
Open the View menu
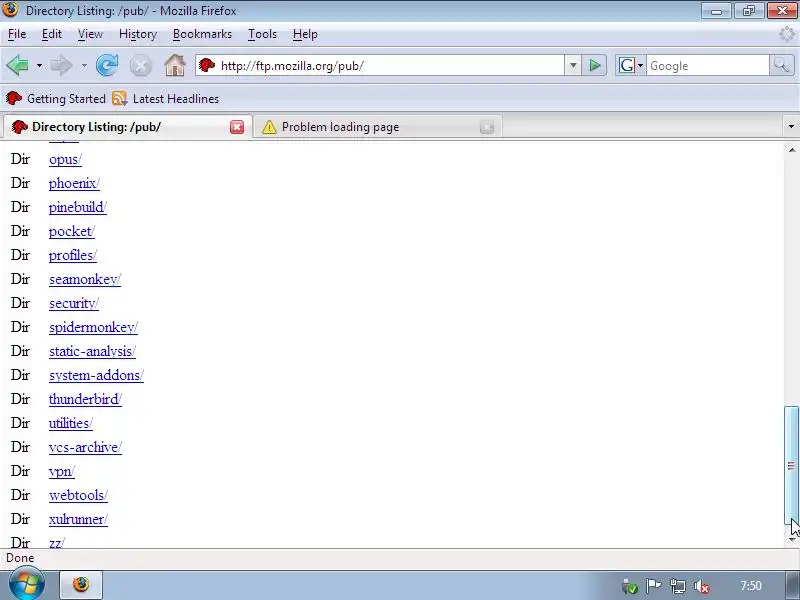tap(90, 34)
